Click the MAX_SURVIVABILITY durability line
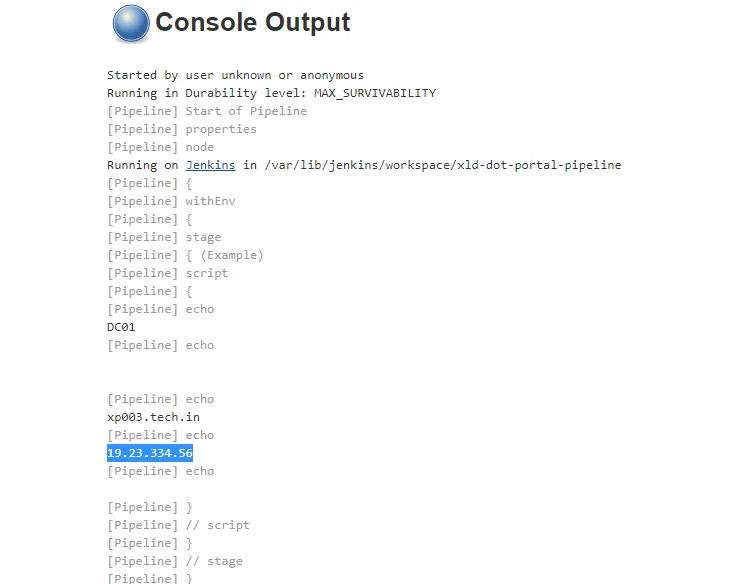Viewport: 734px width, 584px height. pos(272,93)
